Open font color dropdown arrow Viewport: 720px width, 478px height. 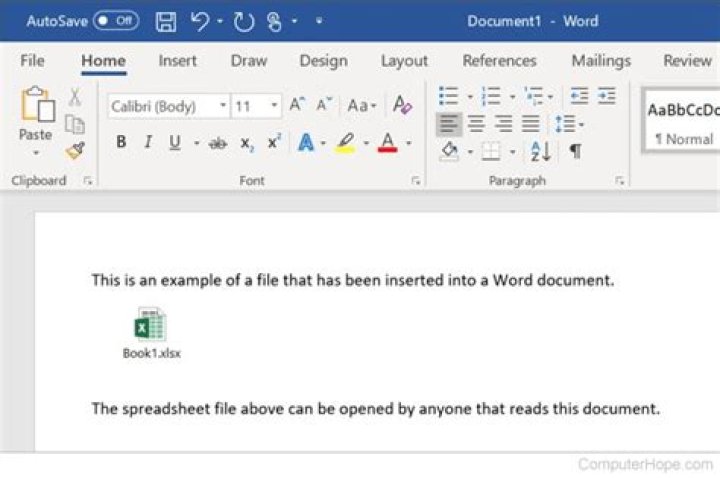[x=408, y=143]
